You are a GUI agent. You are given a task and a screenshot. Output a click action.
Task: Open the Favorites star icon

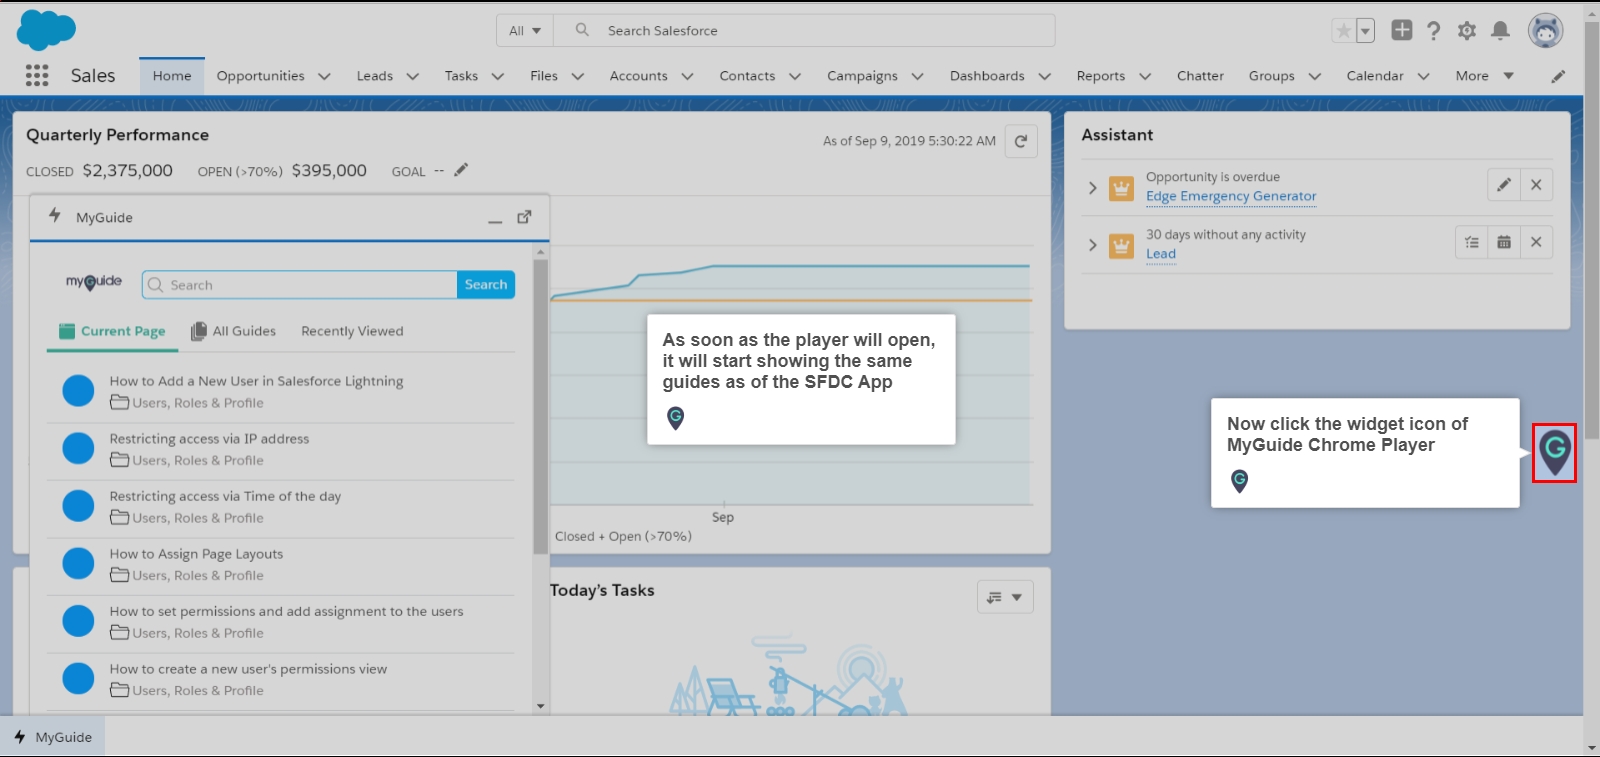click(1343, 31)
